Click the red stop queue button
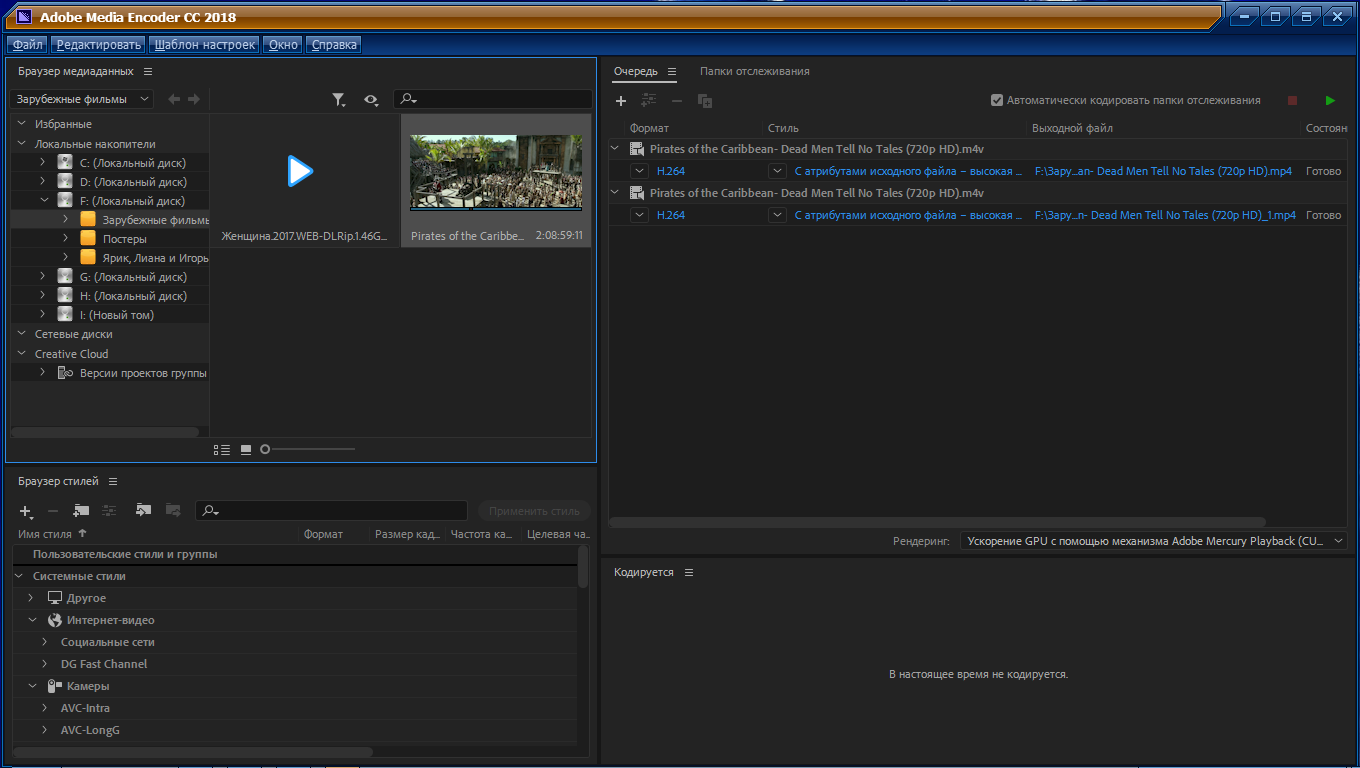 (1292, 100)
